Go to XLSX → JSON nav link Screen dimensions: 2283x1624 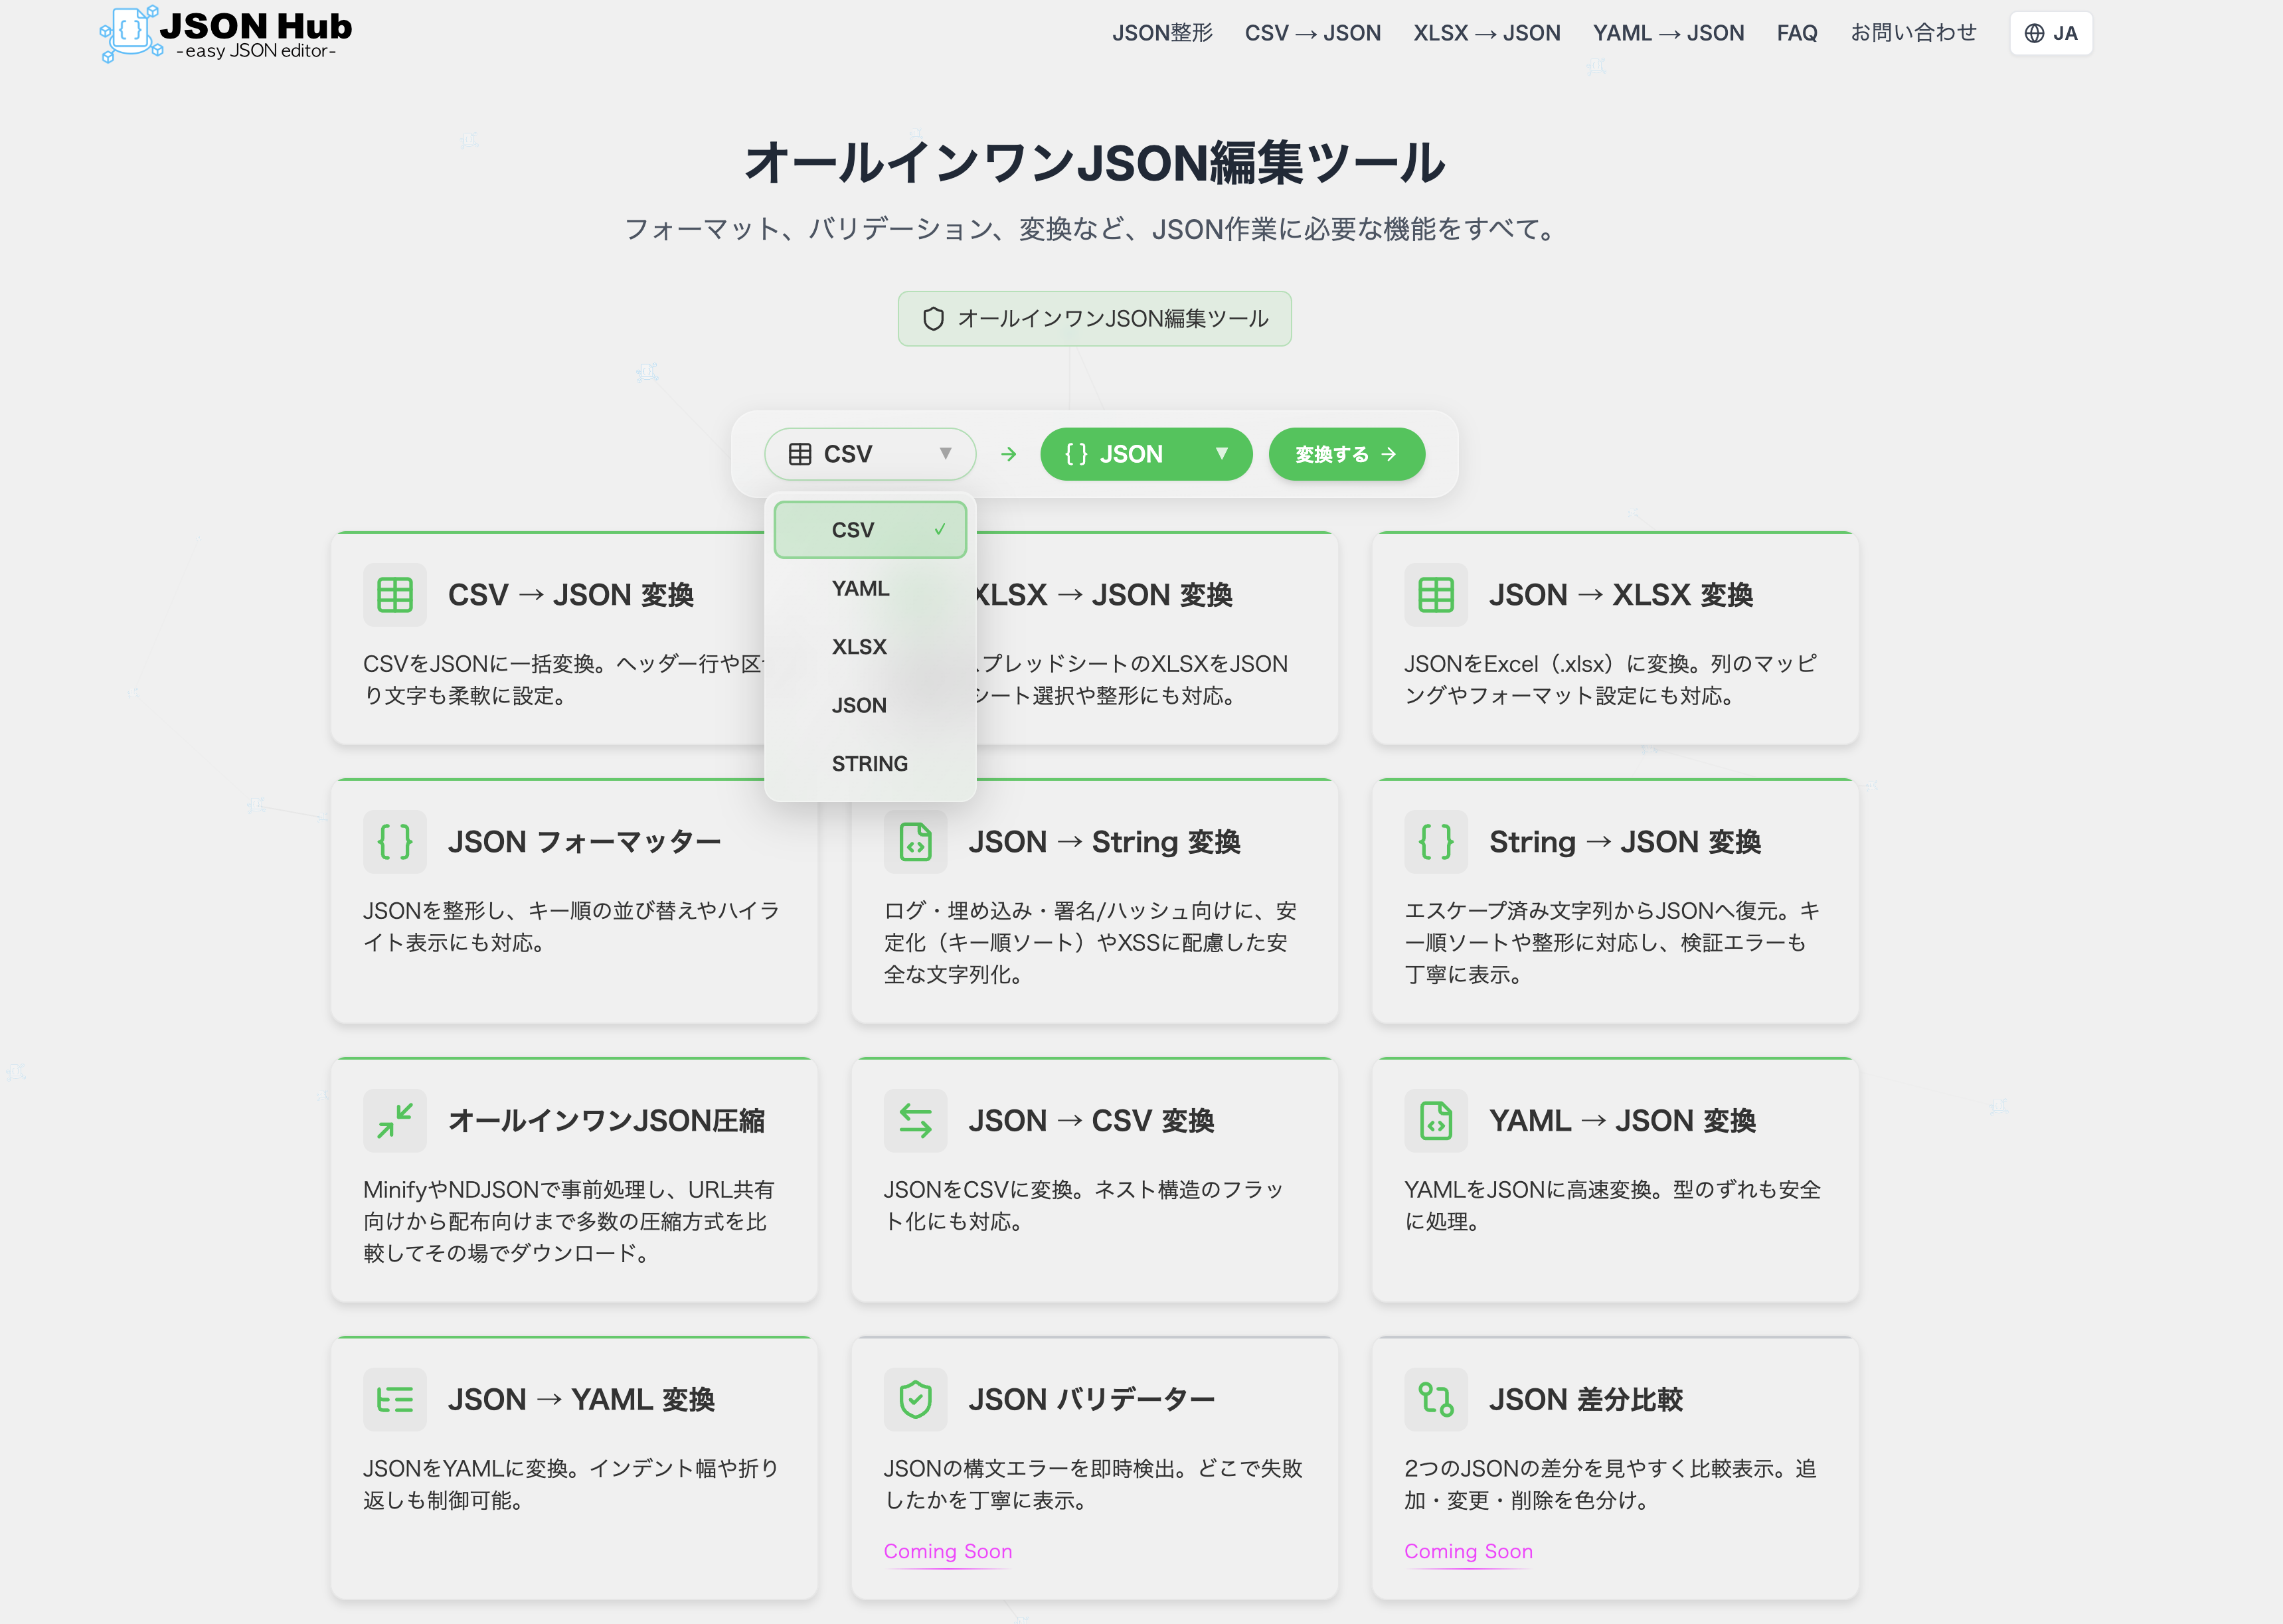[x=1486, y=33]
